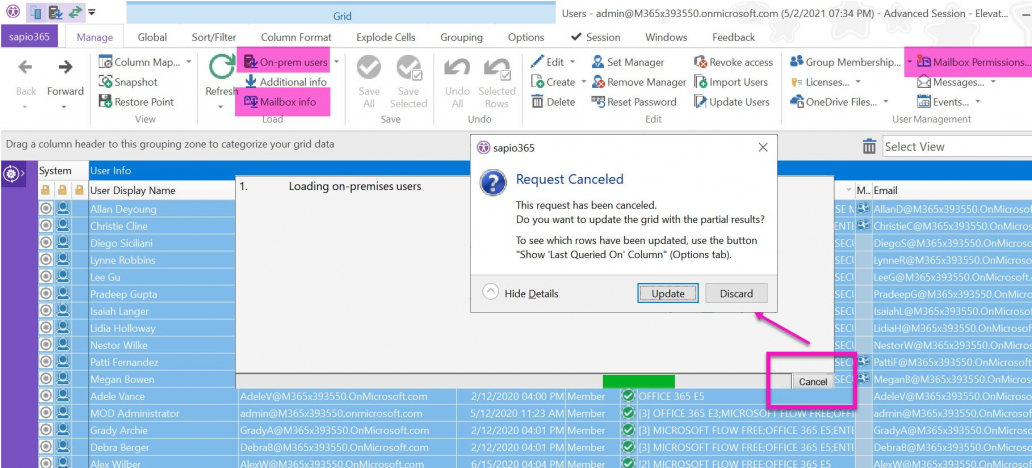Click green progress bar indicator
The image size is (1032, 468).
click(638, 381)
